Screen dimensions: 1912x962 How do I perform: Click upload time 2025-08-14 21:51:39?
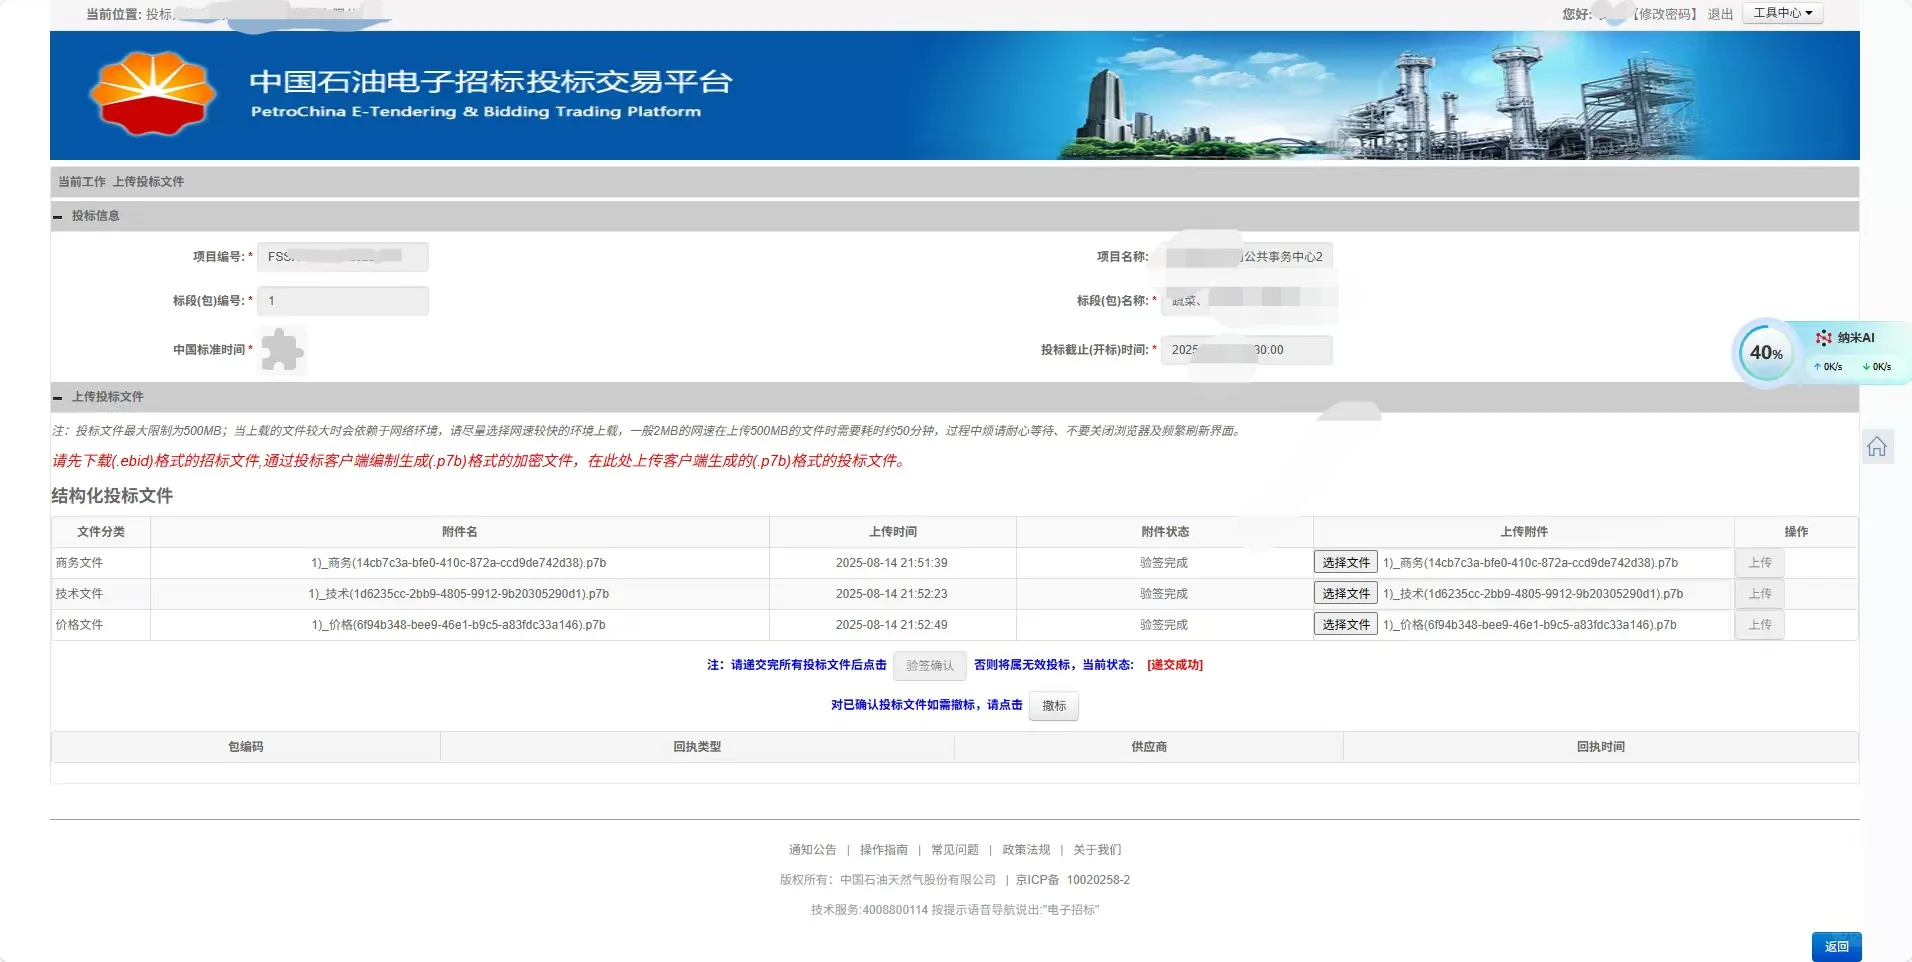coord(892,563)
